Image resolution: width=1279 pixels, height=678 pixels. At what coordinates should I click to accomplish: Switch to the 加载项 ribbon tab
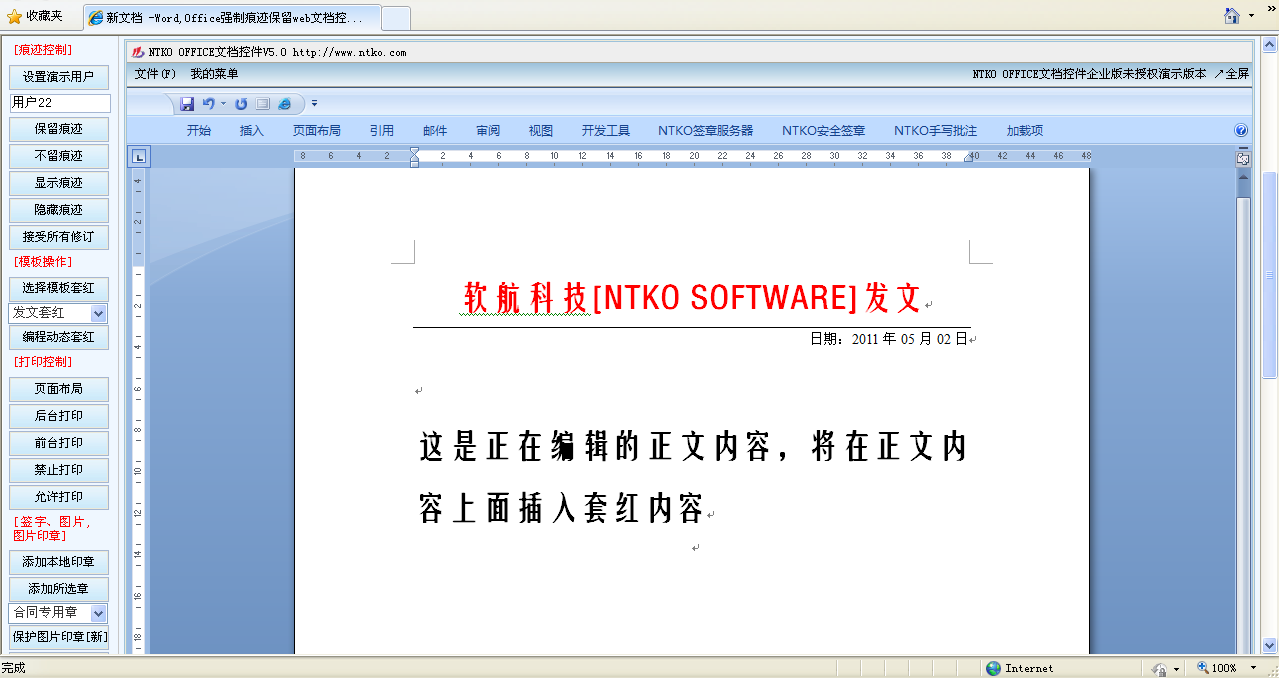(x=1025, y=130)
